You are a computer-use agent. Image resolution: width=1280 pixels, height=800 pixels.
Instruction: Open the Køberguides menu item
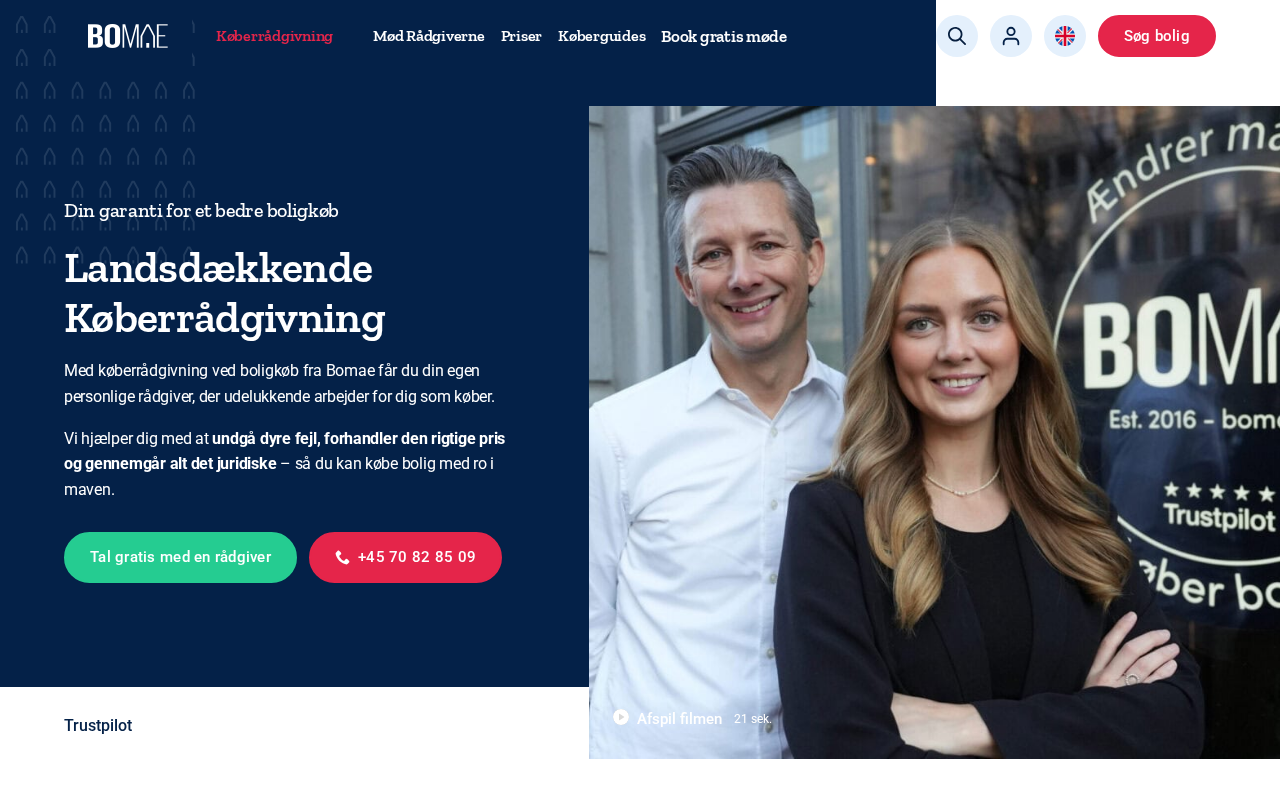[x=602, y=36]
